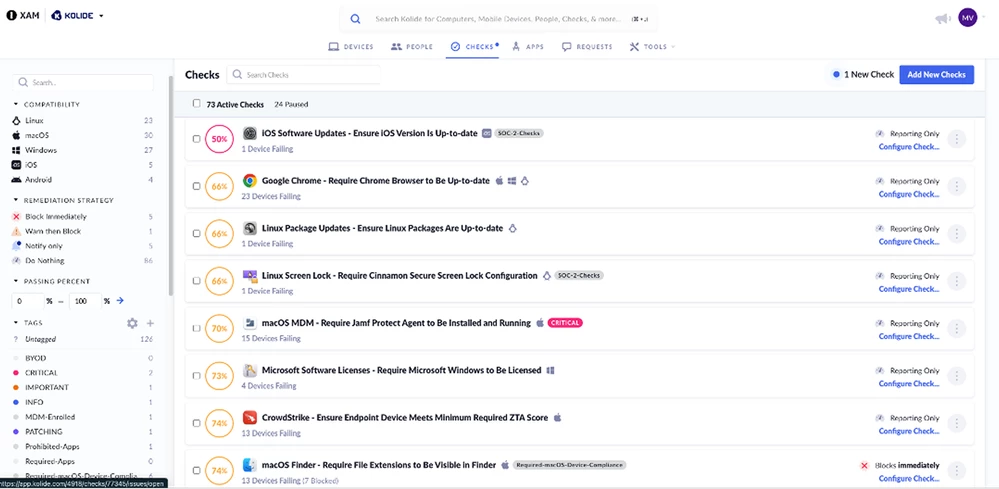Click the Google Chrome check icon

pyautogui.click(x=250, y=181)
